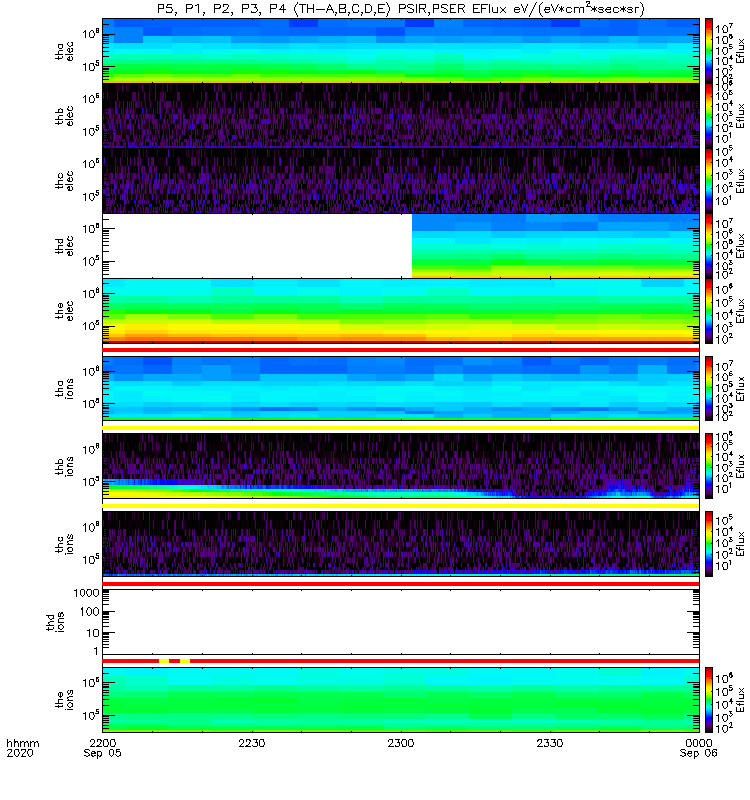Viewport: 750px width, 800px height.
Task: Click the Eflux color bar beside thd elec
Action: [709, 245]
